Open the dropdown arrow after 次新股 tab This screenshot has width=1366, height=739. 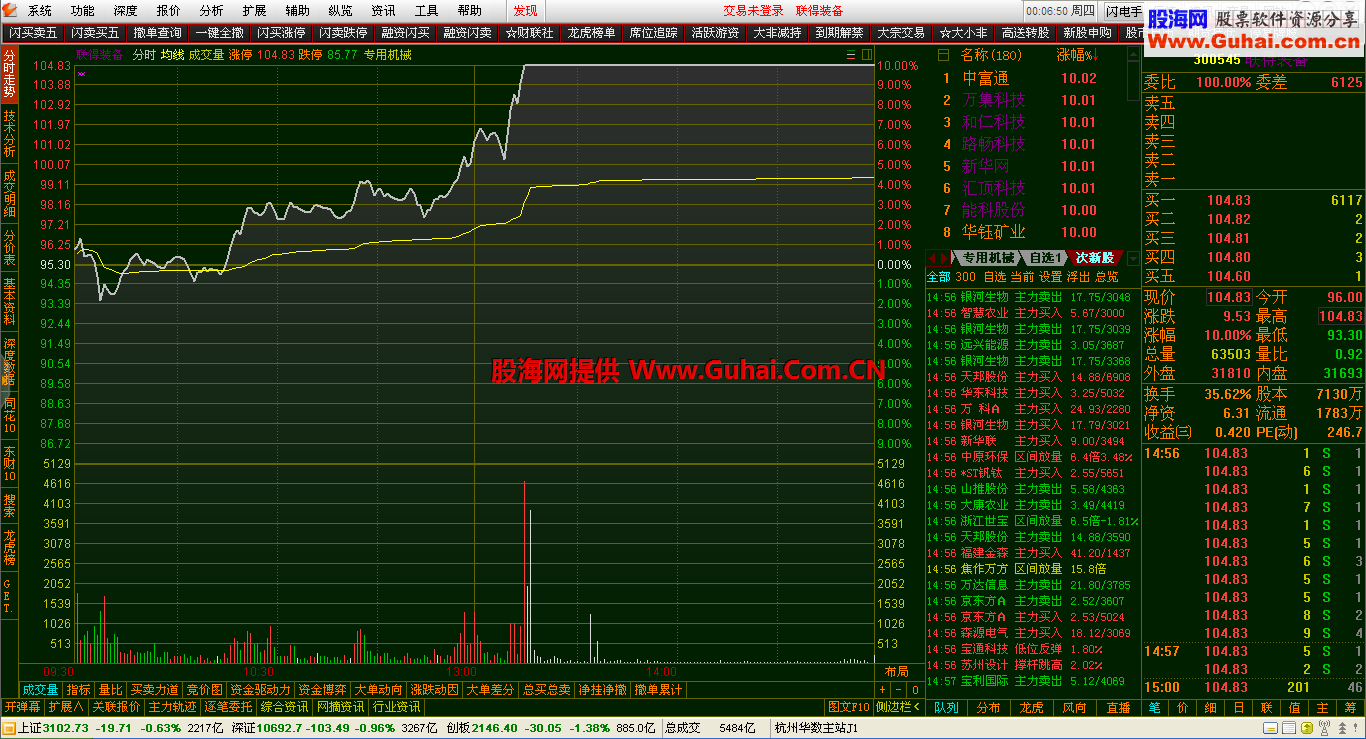(x=1133, y=258)
